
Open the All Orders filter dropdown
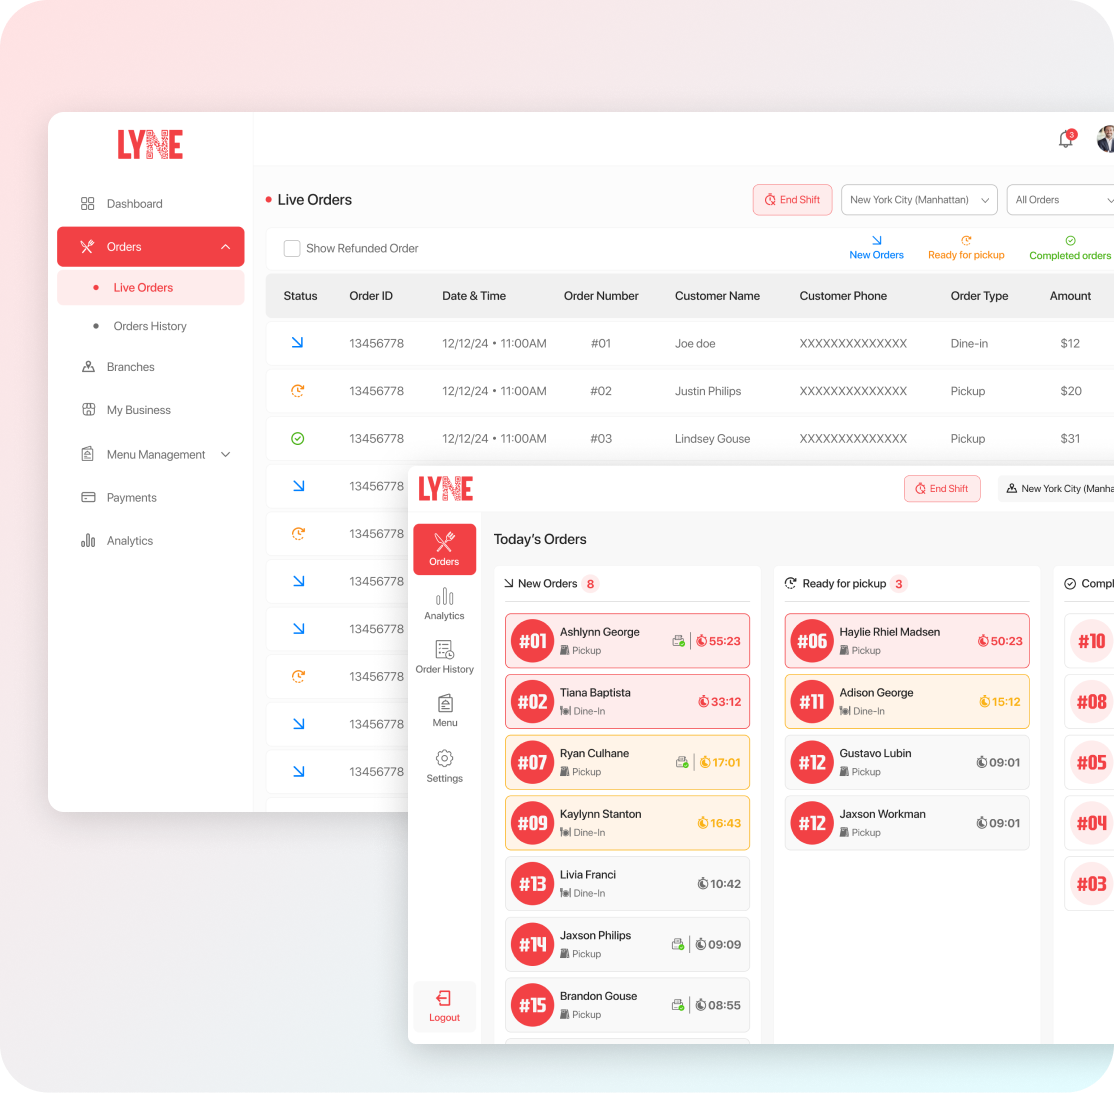click(1060, 200)
